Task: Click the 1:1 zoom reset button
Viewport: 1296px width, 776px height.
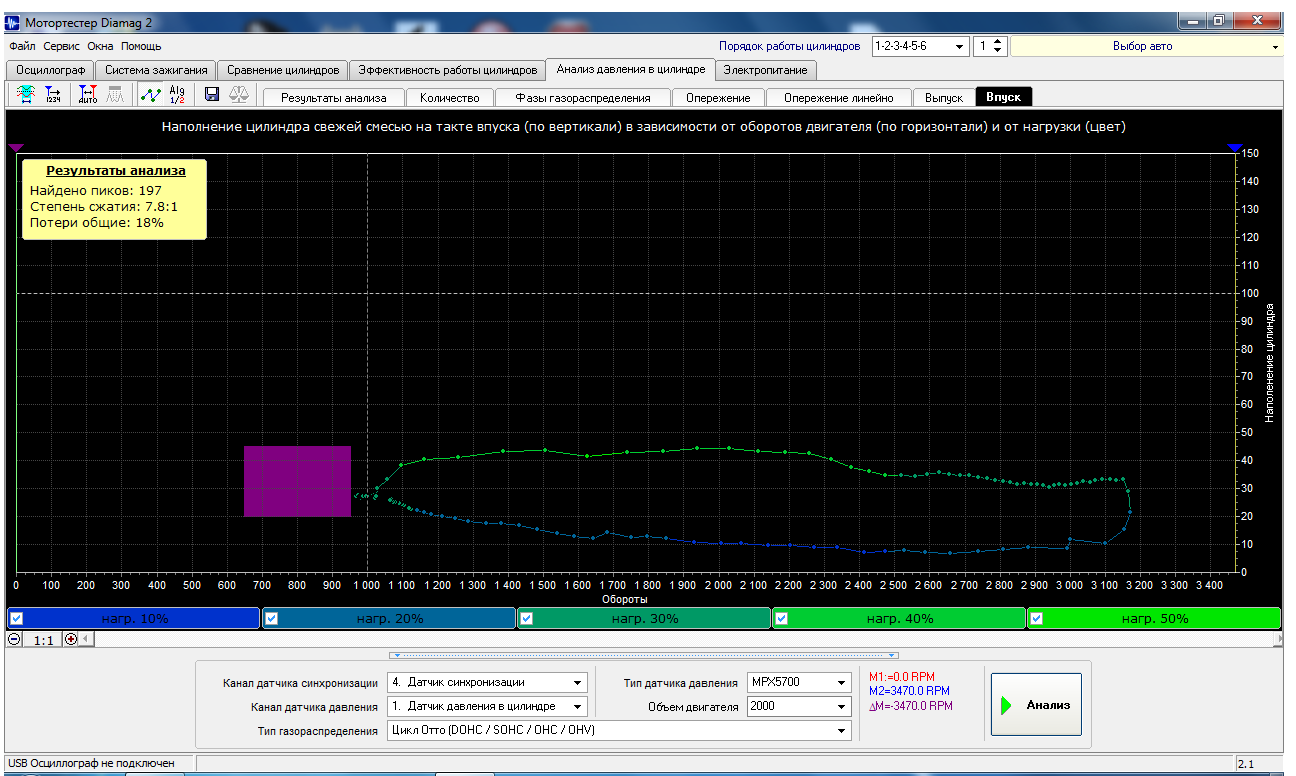Action: [x=43, y=639]
